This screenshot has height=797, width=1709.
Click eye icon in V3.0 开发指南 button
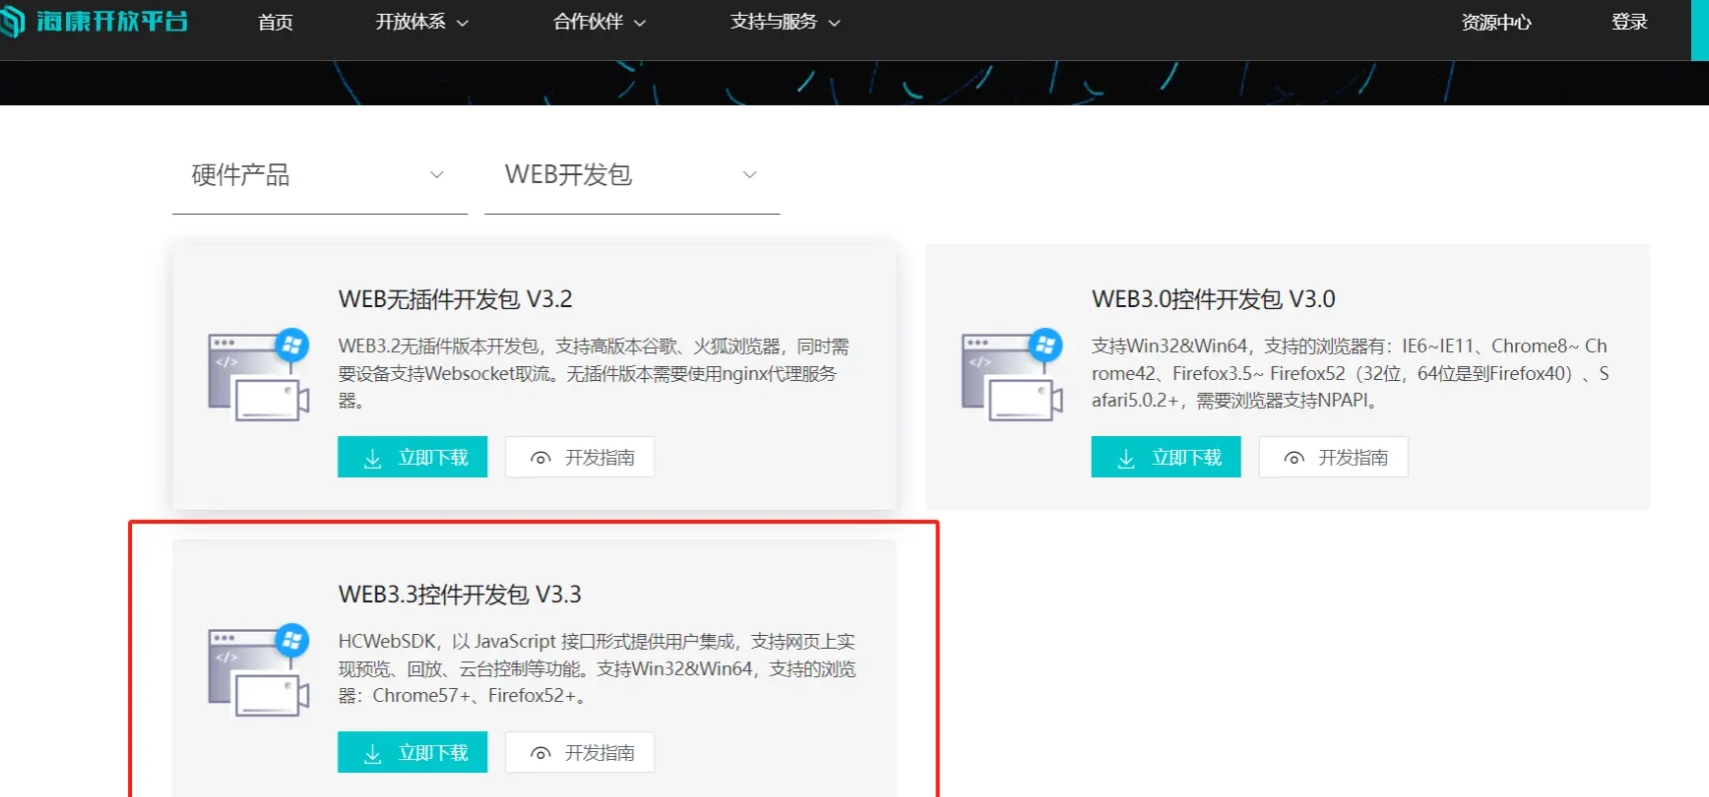tap(1294, 458)
